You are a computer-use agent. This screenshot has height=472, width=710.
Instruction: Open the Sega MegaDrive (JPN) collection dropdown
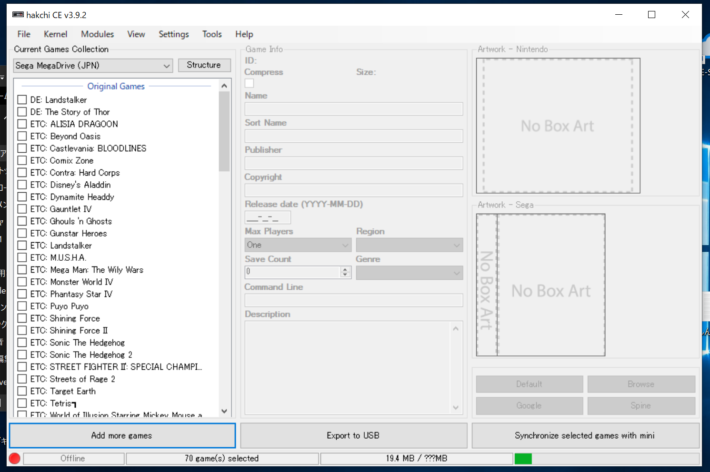[93, 66]
